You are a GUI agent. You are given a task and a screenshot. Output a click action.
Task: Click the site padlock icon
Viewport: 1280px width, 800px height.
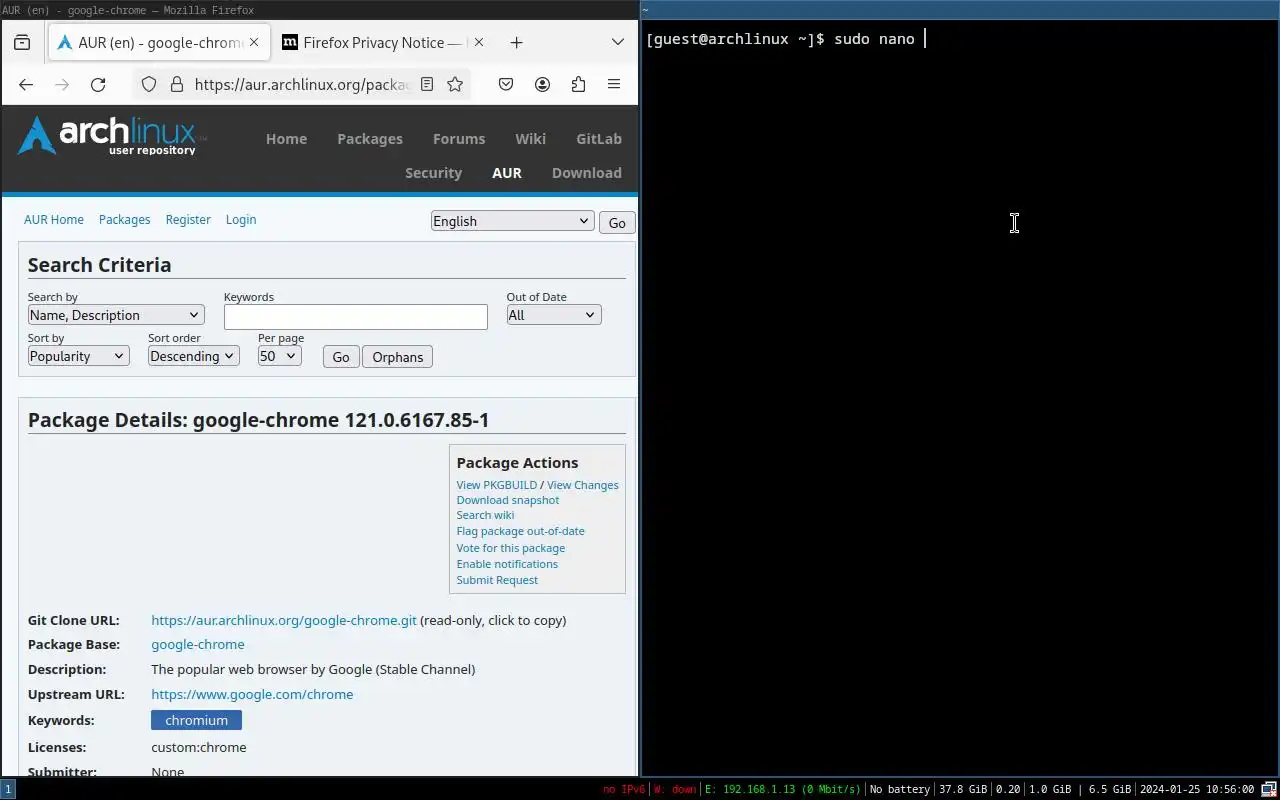(x=176, y=85)
